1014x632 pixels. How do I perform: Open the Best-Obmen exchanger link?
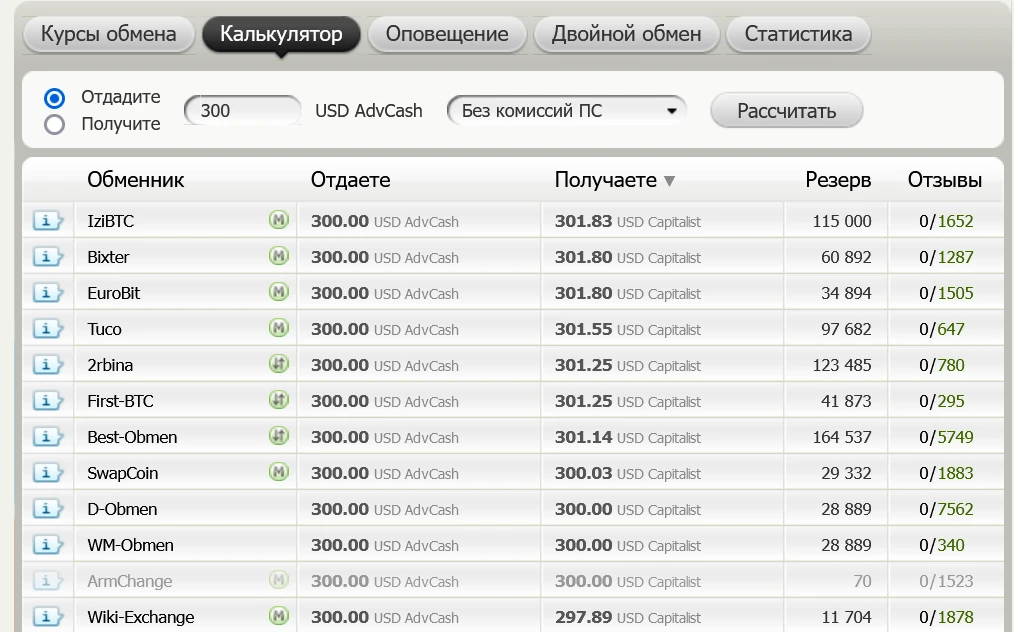[132, 437]
